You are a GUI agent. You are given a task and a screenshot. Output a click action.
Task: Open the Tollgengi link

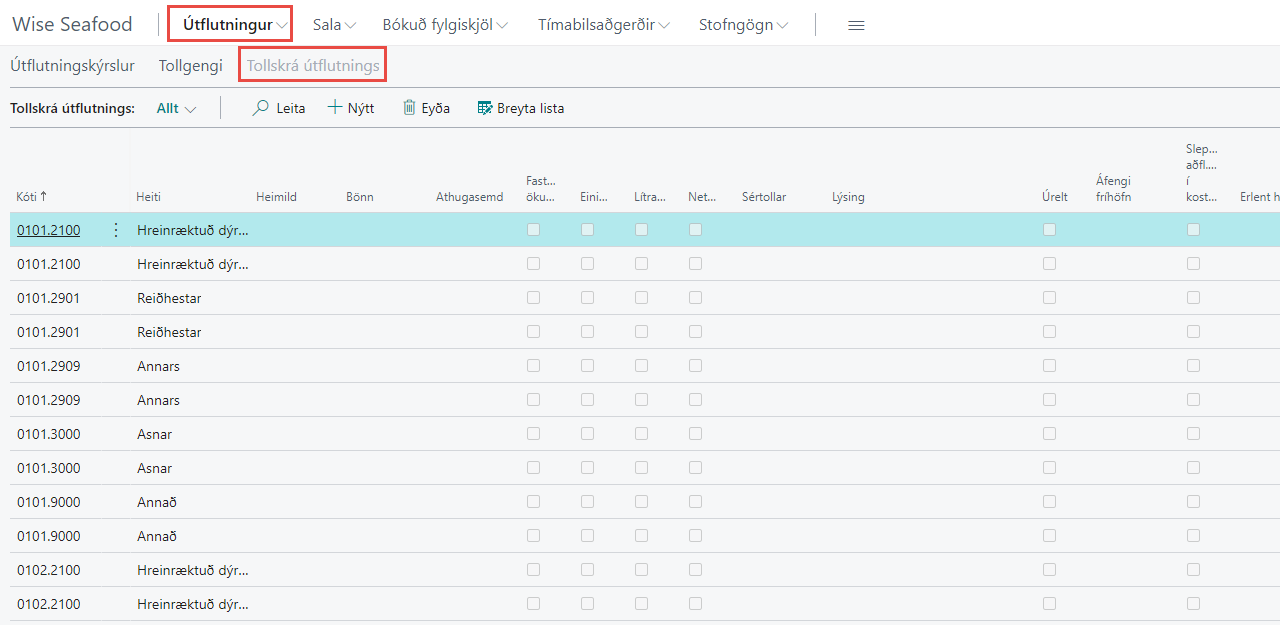click(190, 66)
